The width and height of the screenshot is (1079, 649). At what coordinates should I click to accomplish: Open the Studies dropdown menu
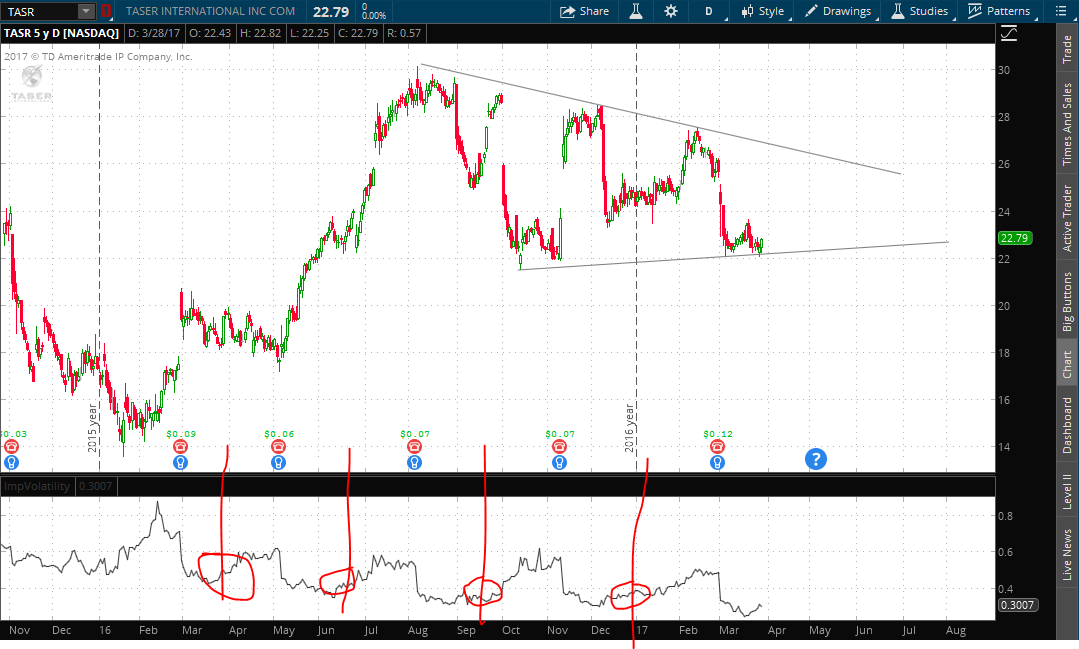920,11
